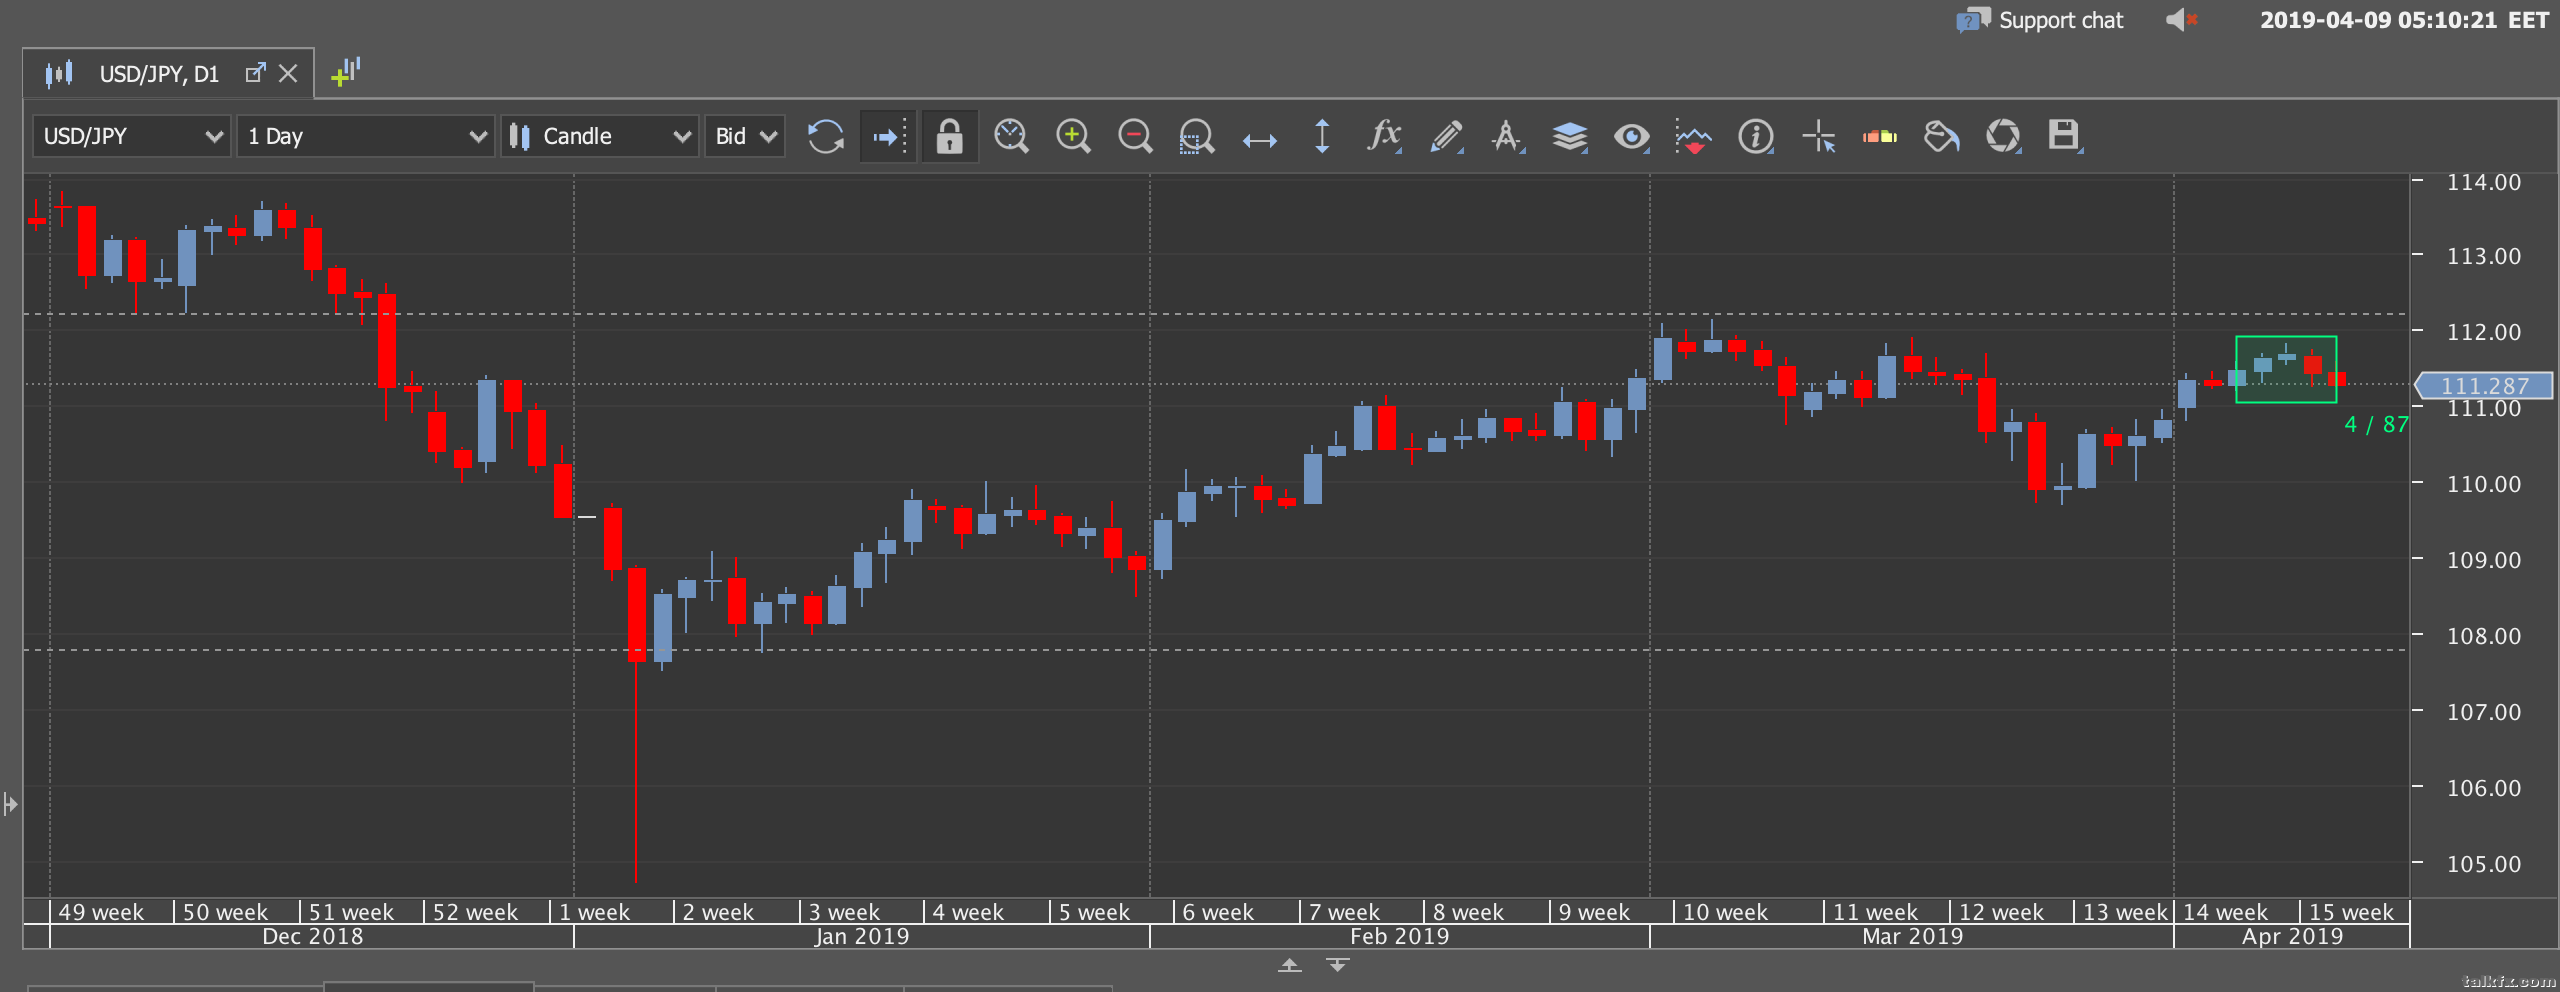Expand the left side panel arrow
Viewport: 2560px width, 992px height.
[11, 804]
